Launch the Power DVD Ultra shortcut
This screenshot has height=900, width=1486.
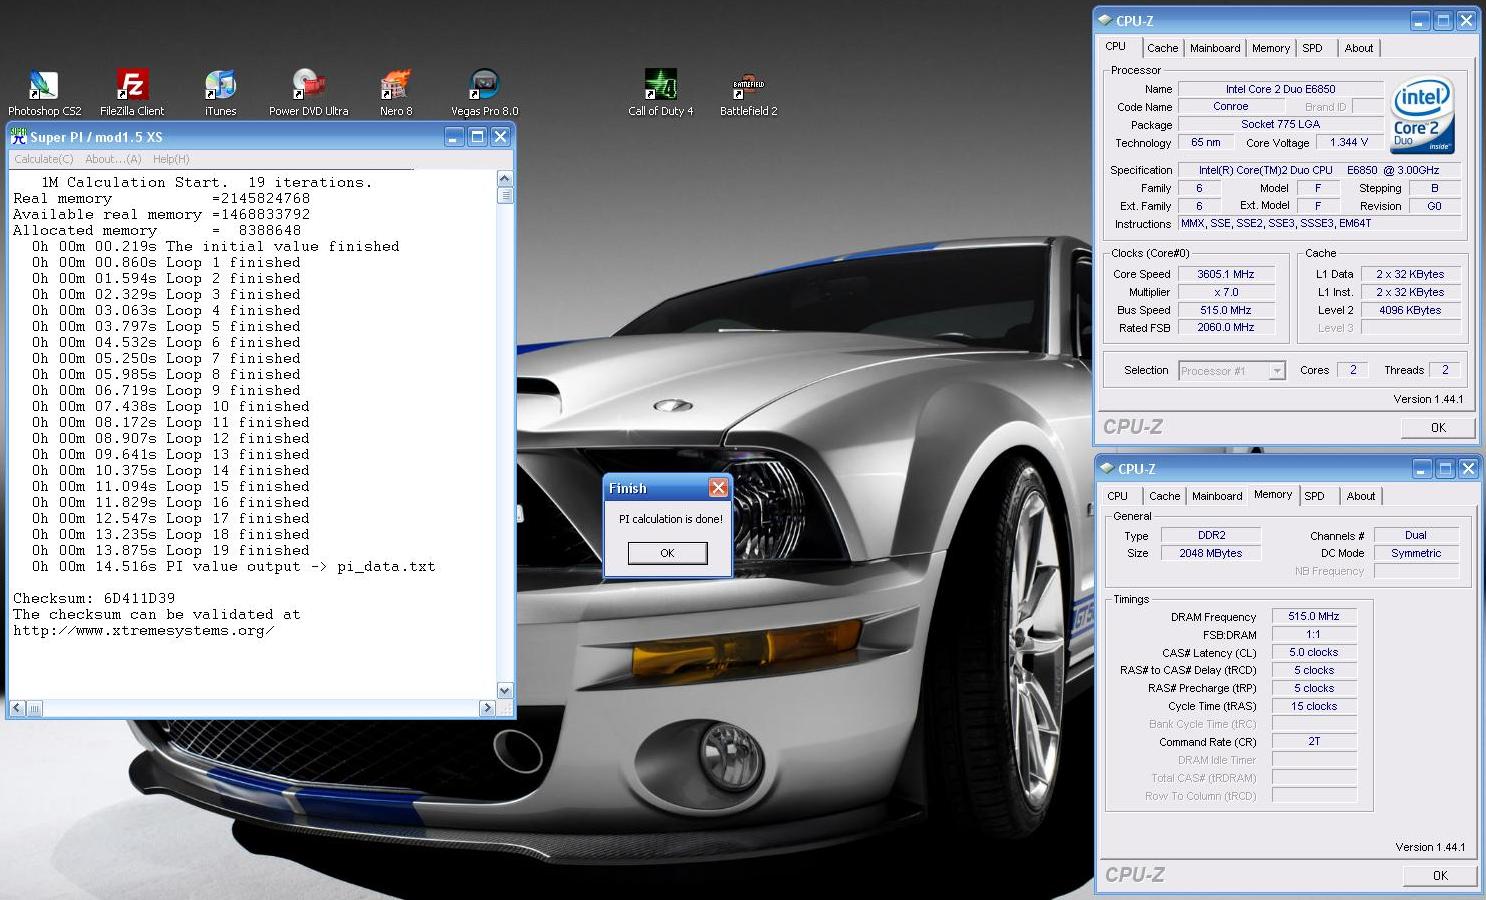click(x=308, y=93)
